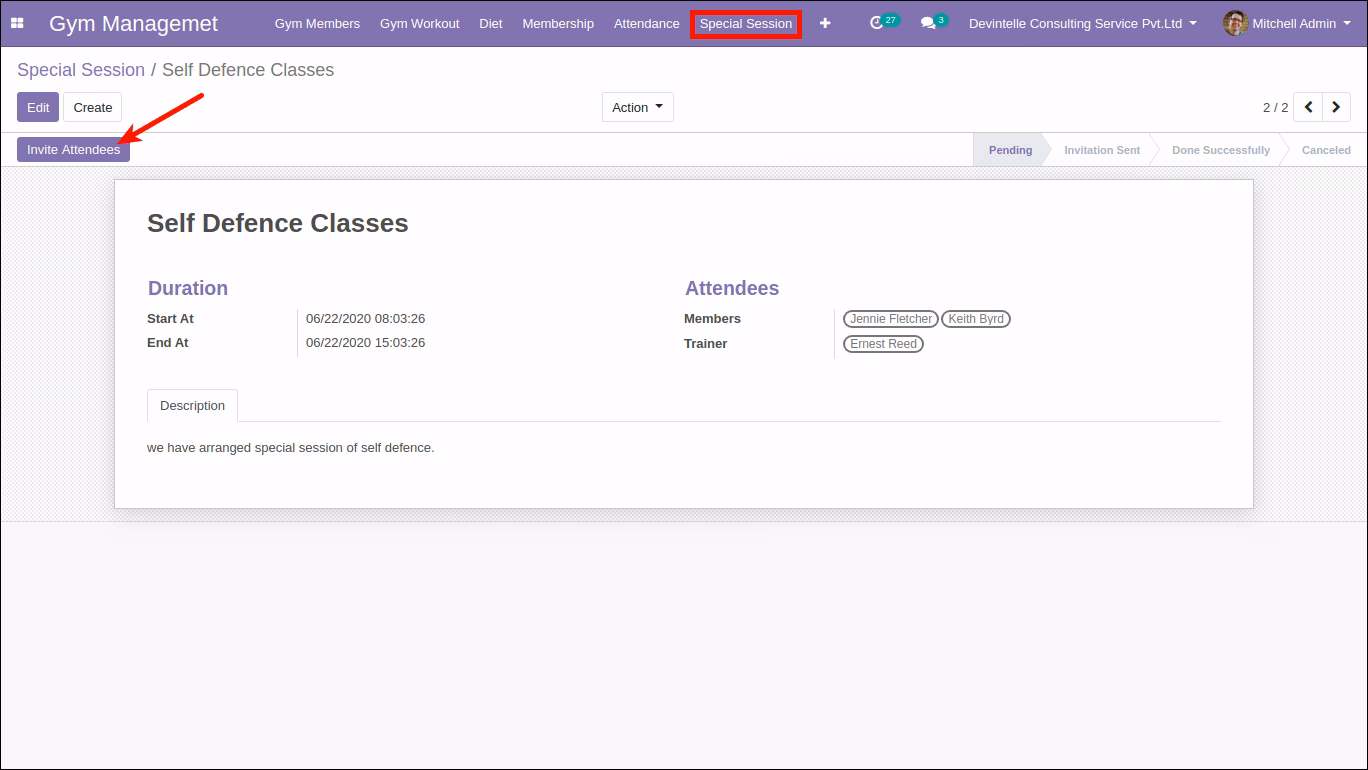Click Mitchell Admin avatar picture

point(1235,23)
